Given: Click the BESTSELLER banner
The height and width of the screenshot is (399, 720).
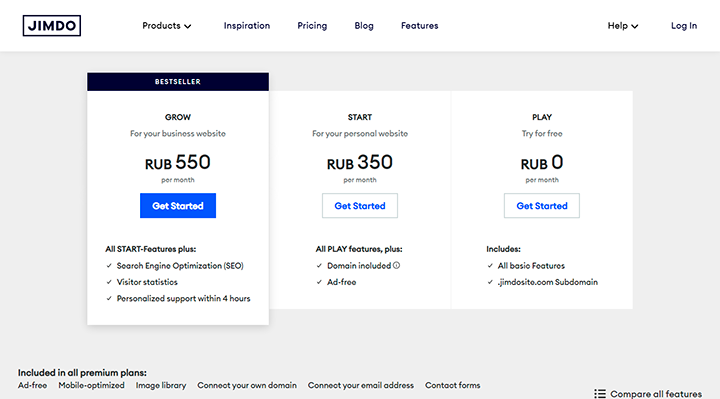Looking at the screenshot, I should [x=178, y=82].
